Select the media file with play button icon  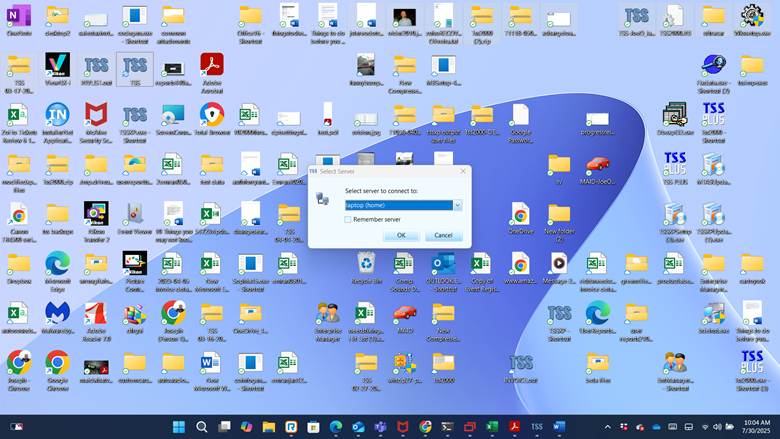click(x=559, y=268)
